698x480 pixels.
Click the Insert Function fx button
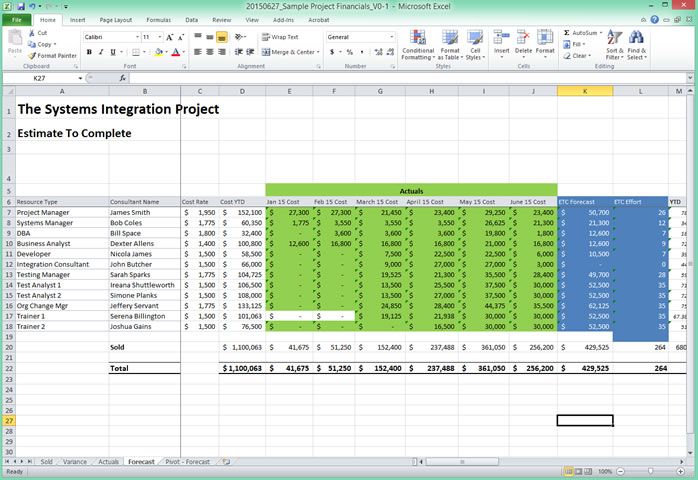tap(122, 78)
